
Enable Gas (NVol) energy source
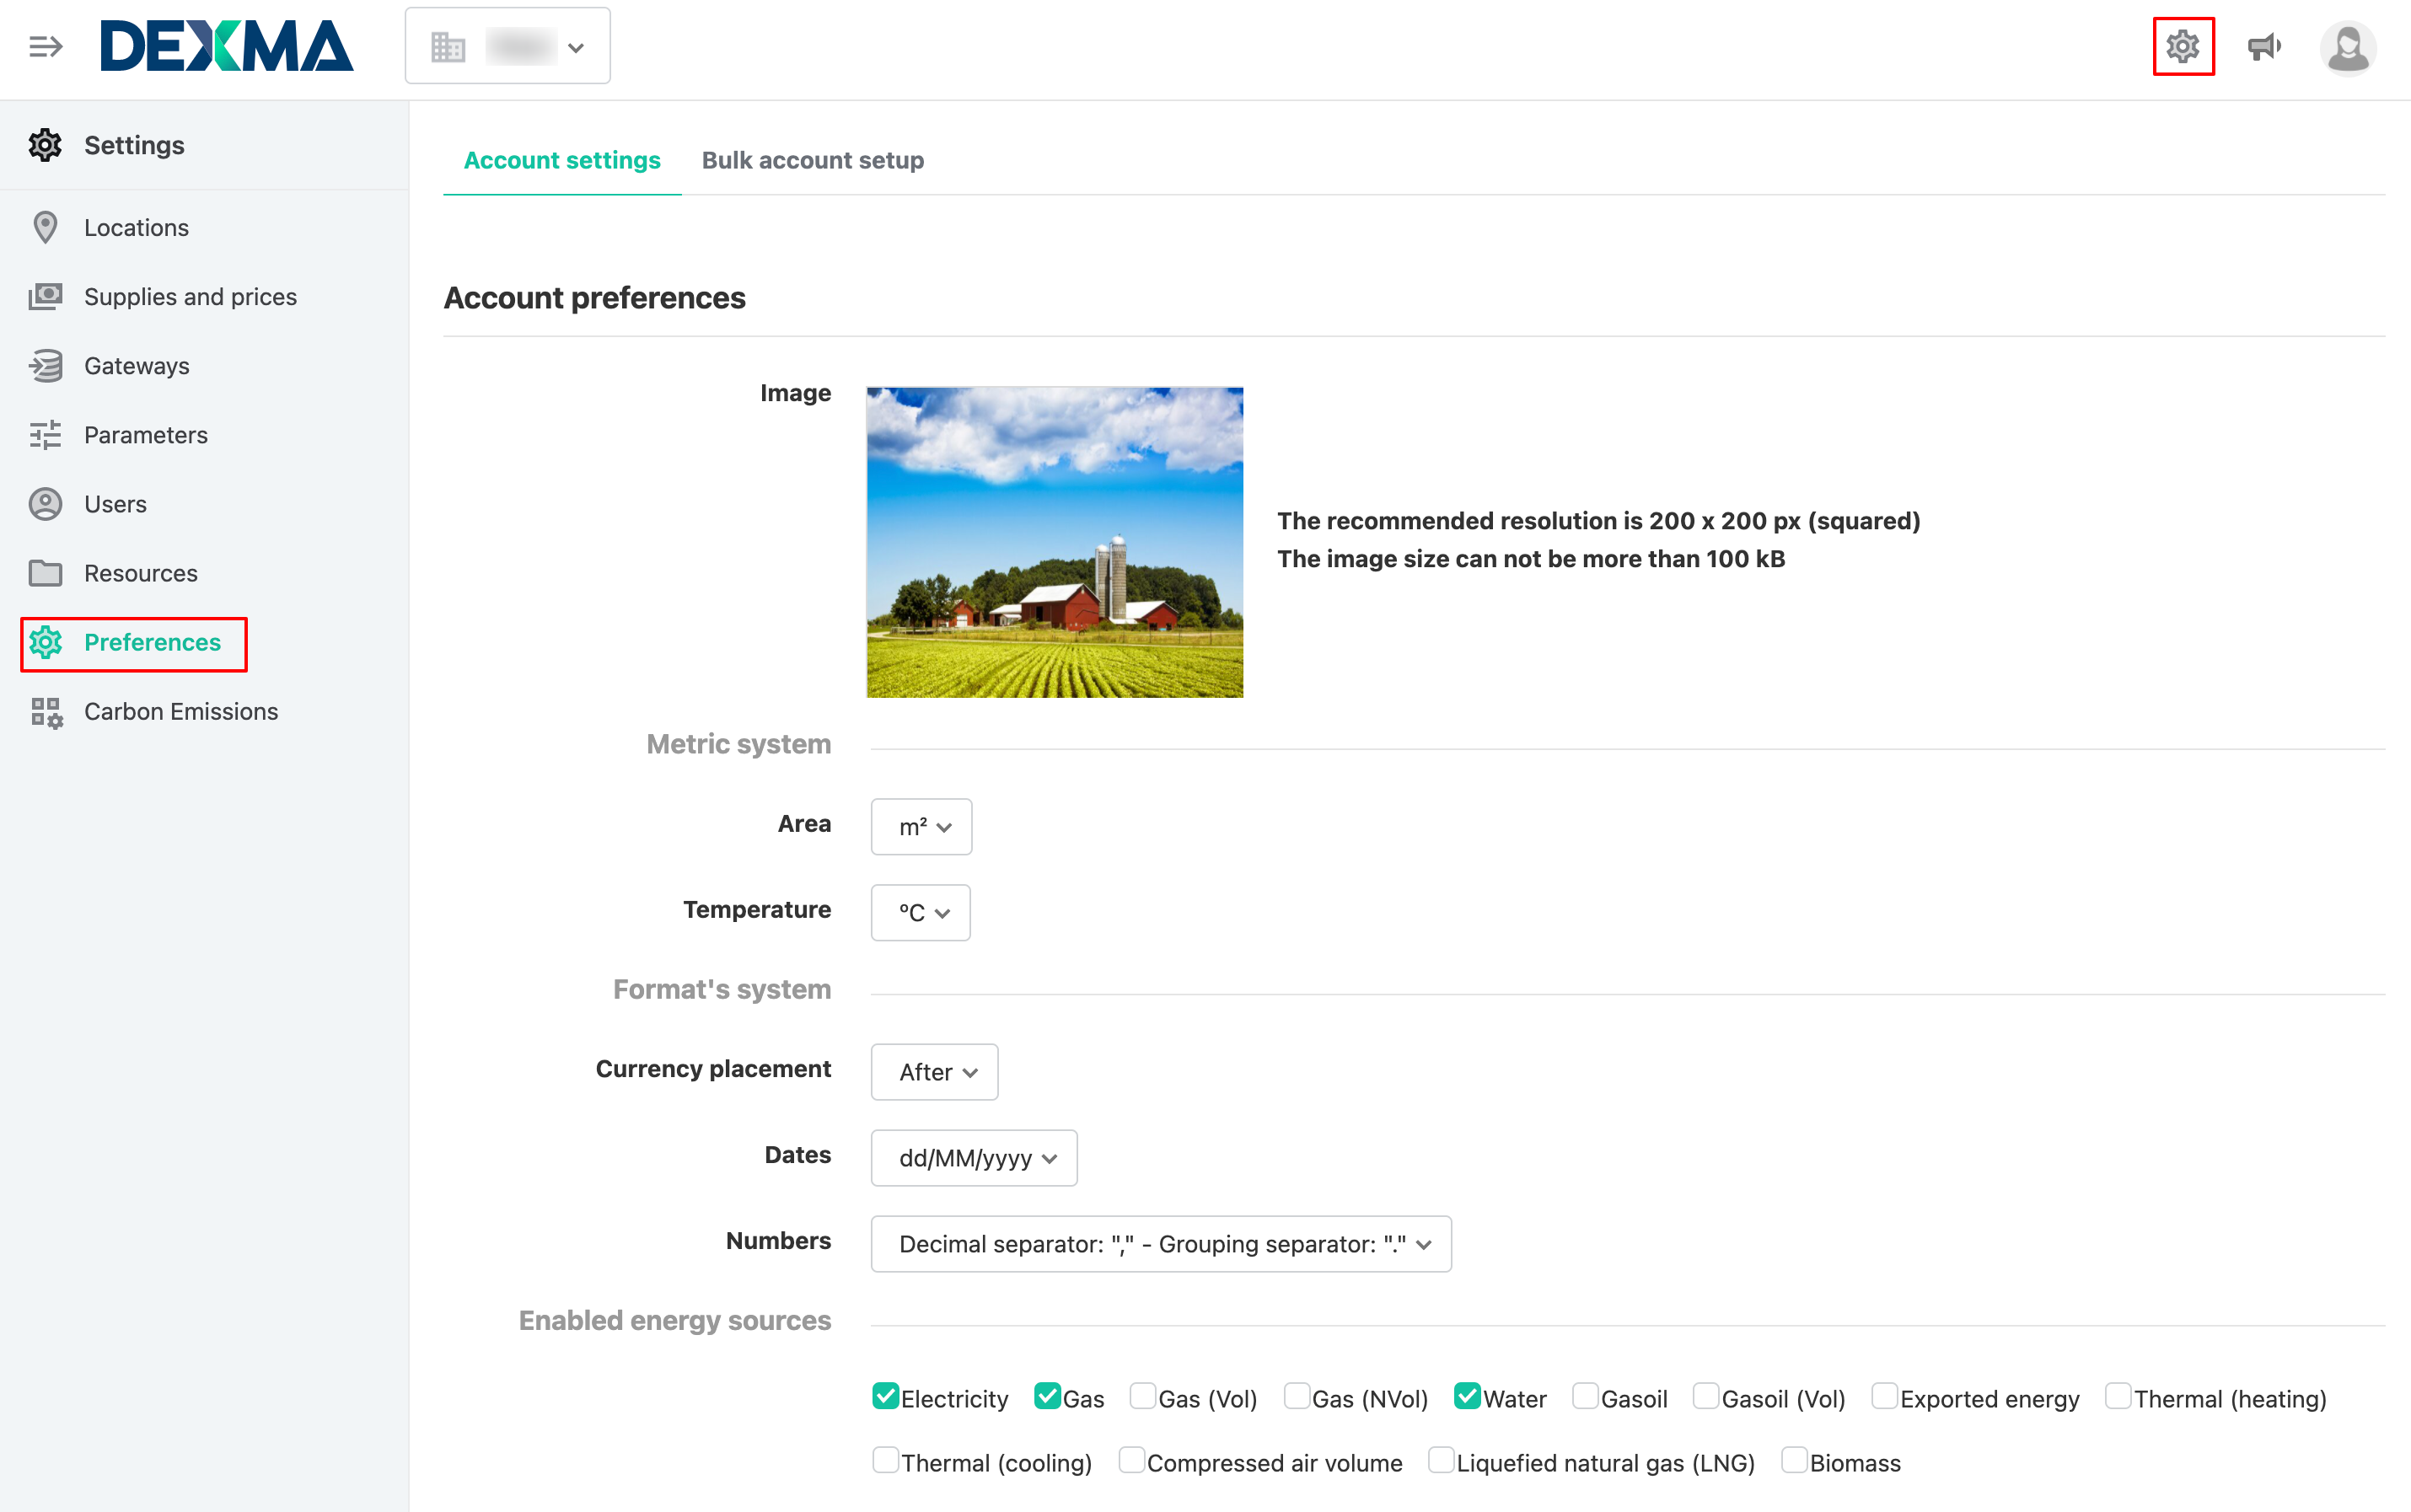1297,1396
